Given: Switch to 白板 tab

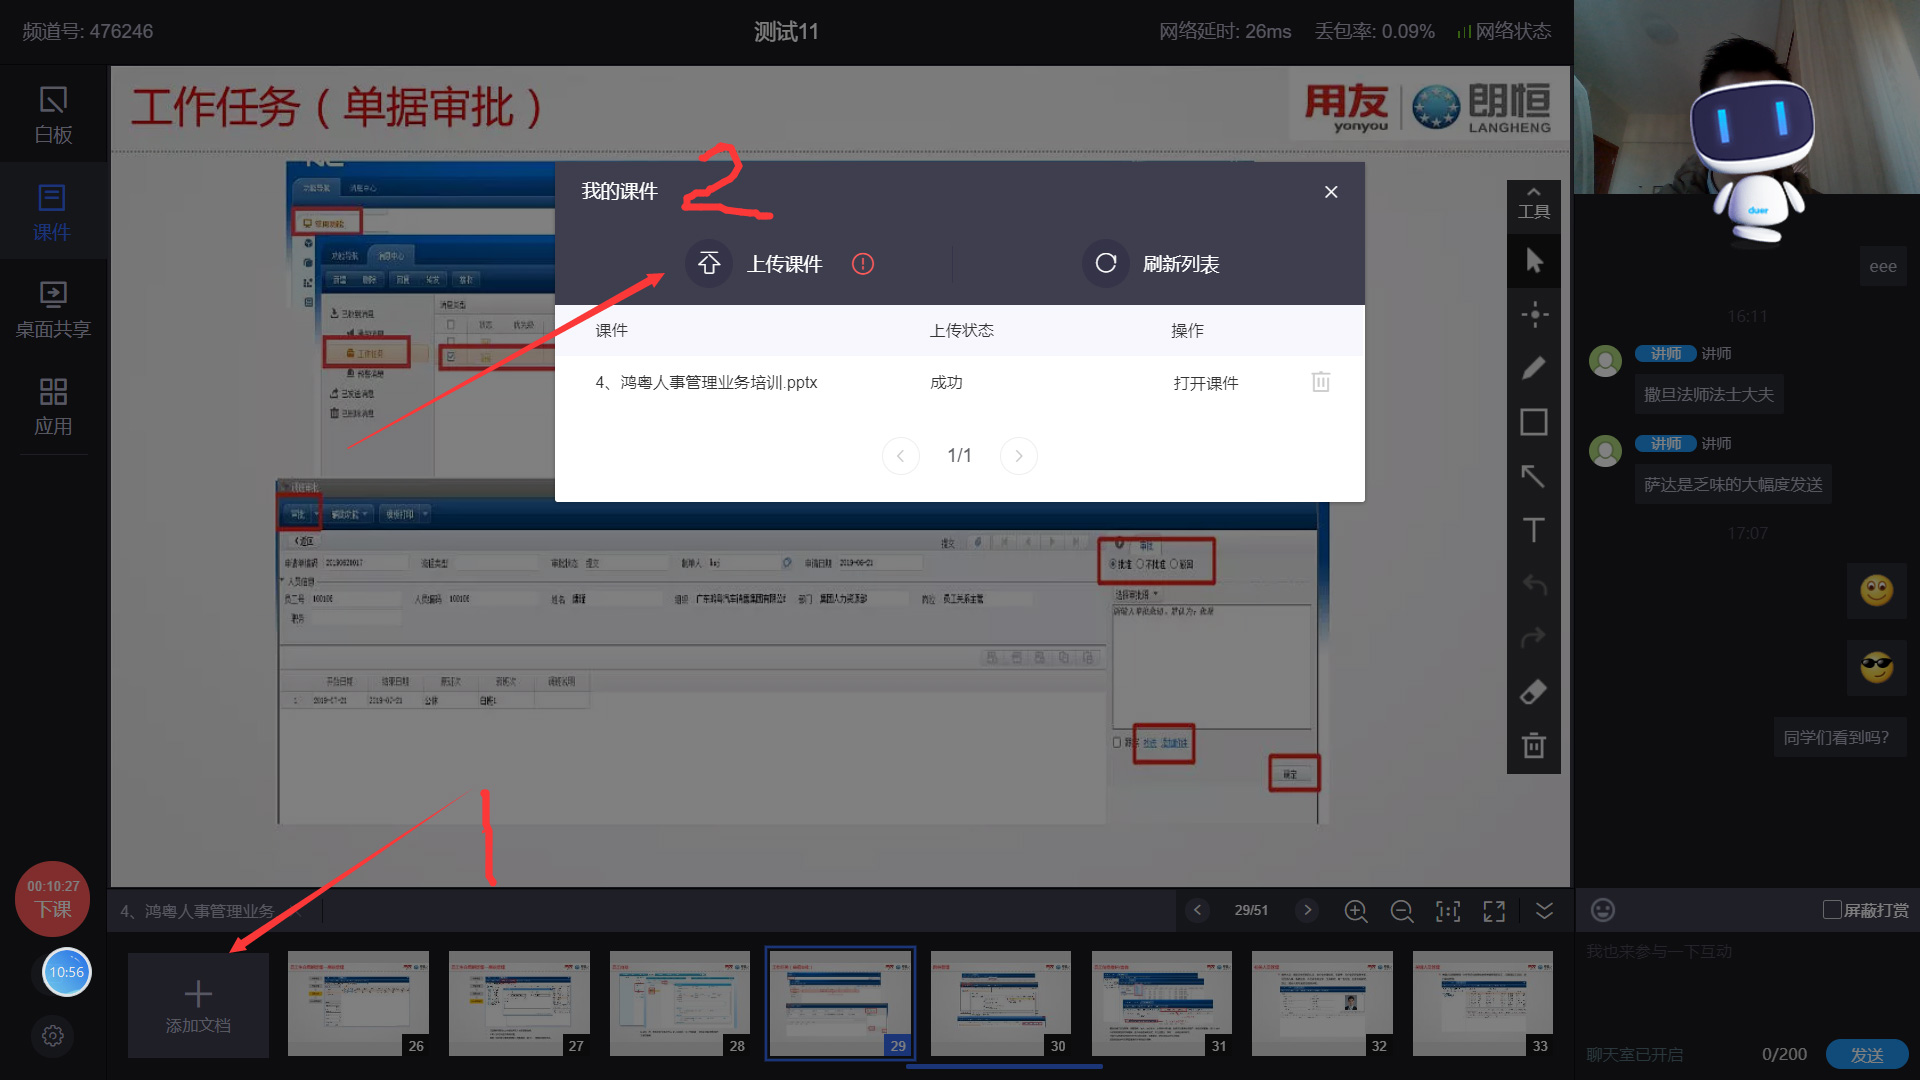Looking at the screenshot, I should coord(53,114).
